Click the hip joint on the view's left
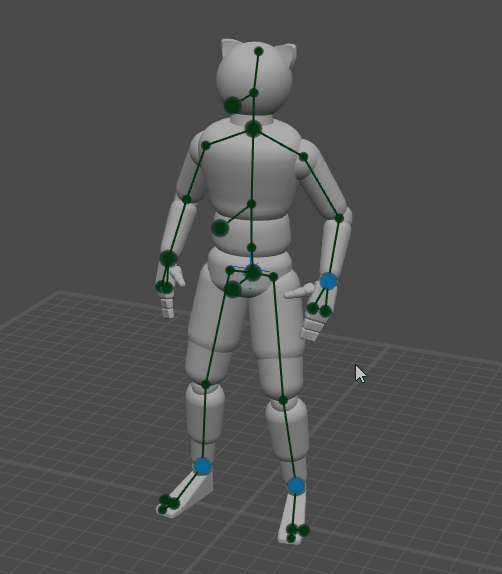502x574 pixels. point(230,271)
